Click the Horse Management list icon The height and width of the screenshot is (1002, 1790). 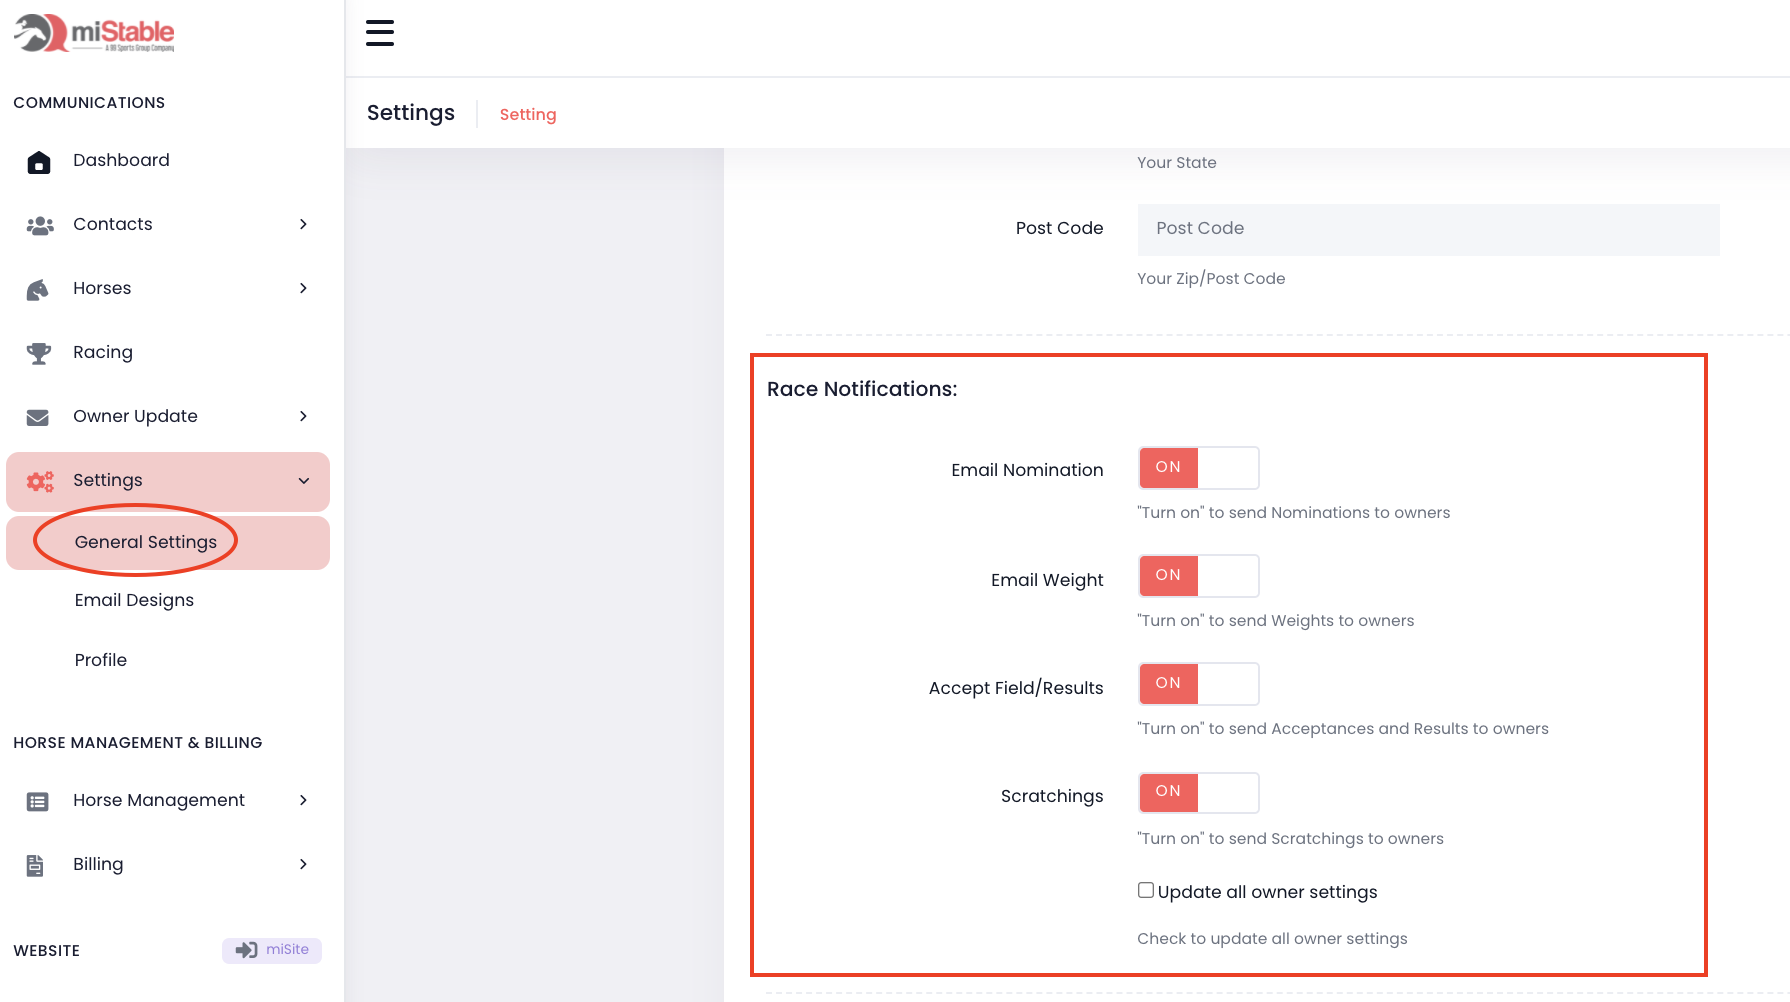[x=38, y=801]
